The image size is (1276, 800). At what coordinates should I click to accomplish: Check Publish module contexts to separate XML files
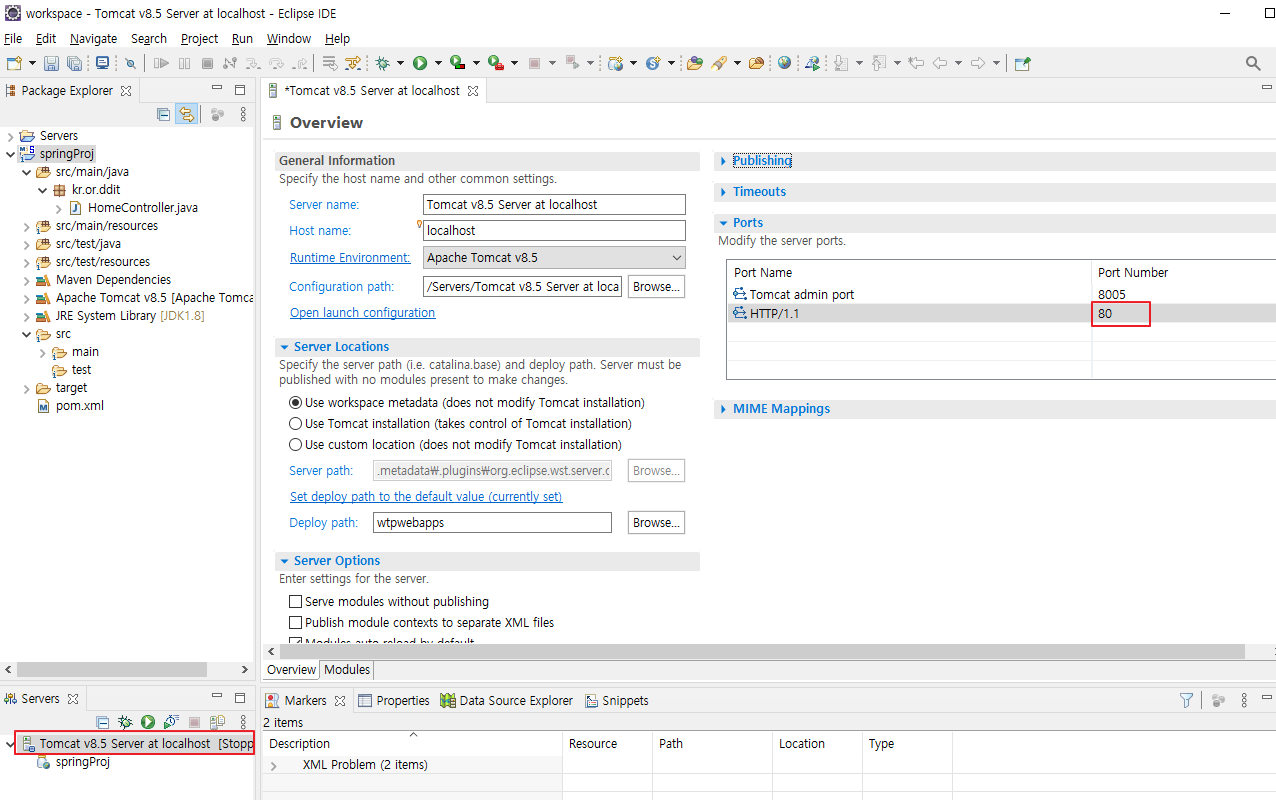[295, 623]
